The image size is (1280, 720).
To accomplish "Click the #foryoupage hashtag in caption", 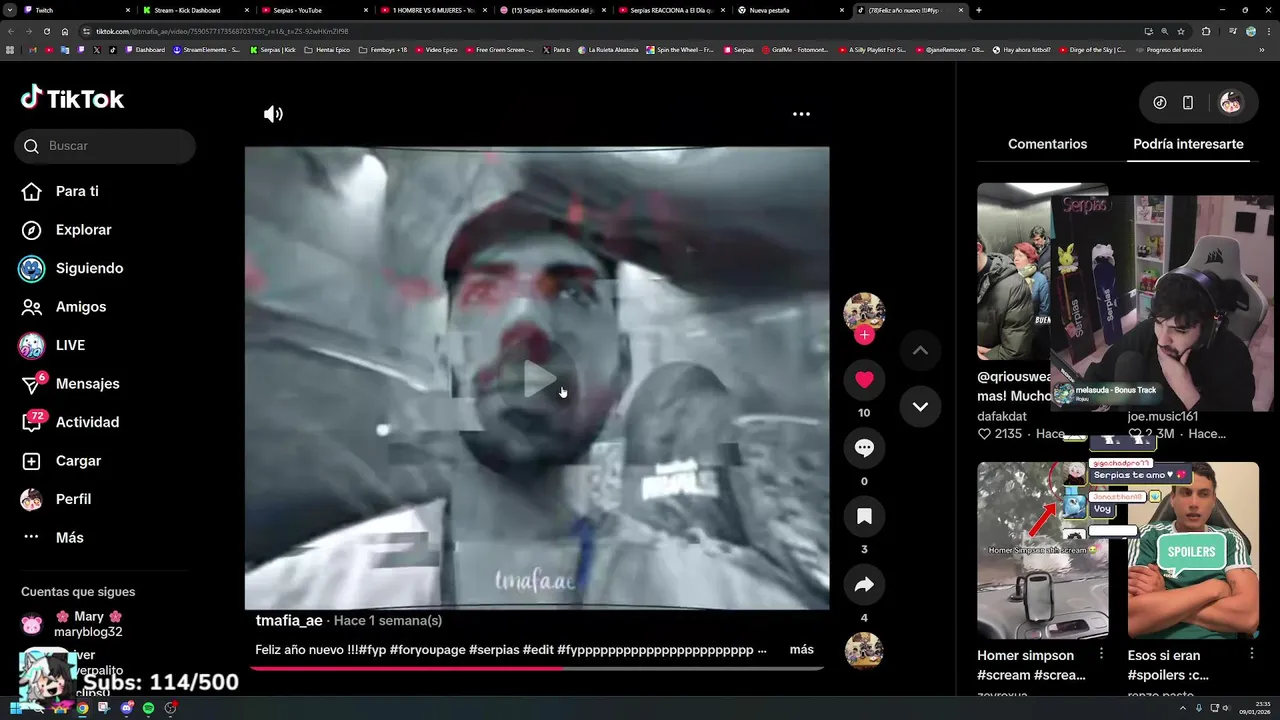I will coord(427,650).
